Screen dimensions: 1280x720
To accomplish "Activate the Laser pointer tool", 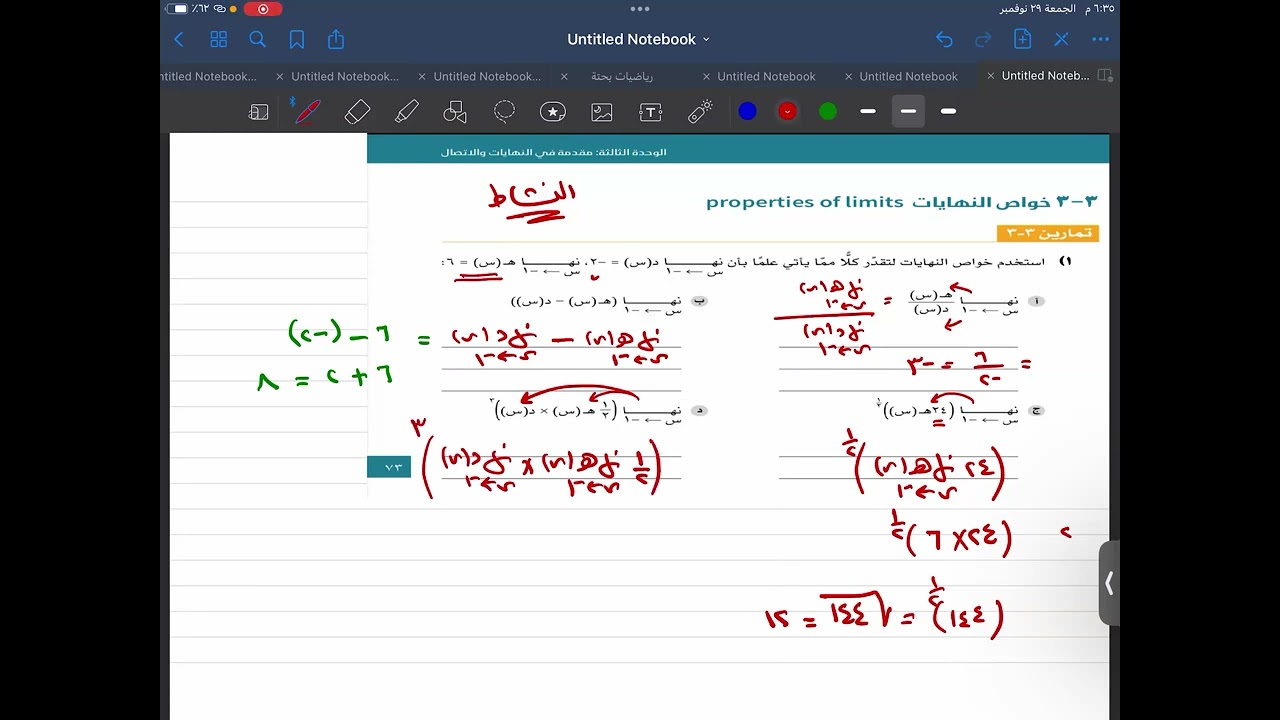I will tap(700, 111).
